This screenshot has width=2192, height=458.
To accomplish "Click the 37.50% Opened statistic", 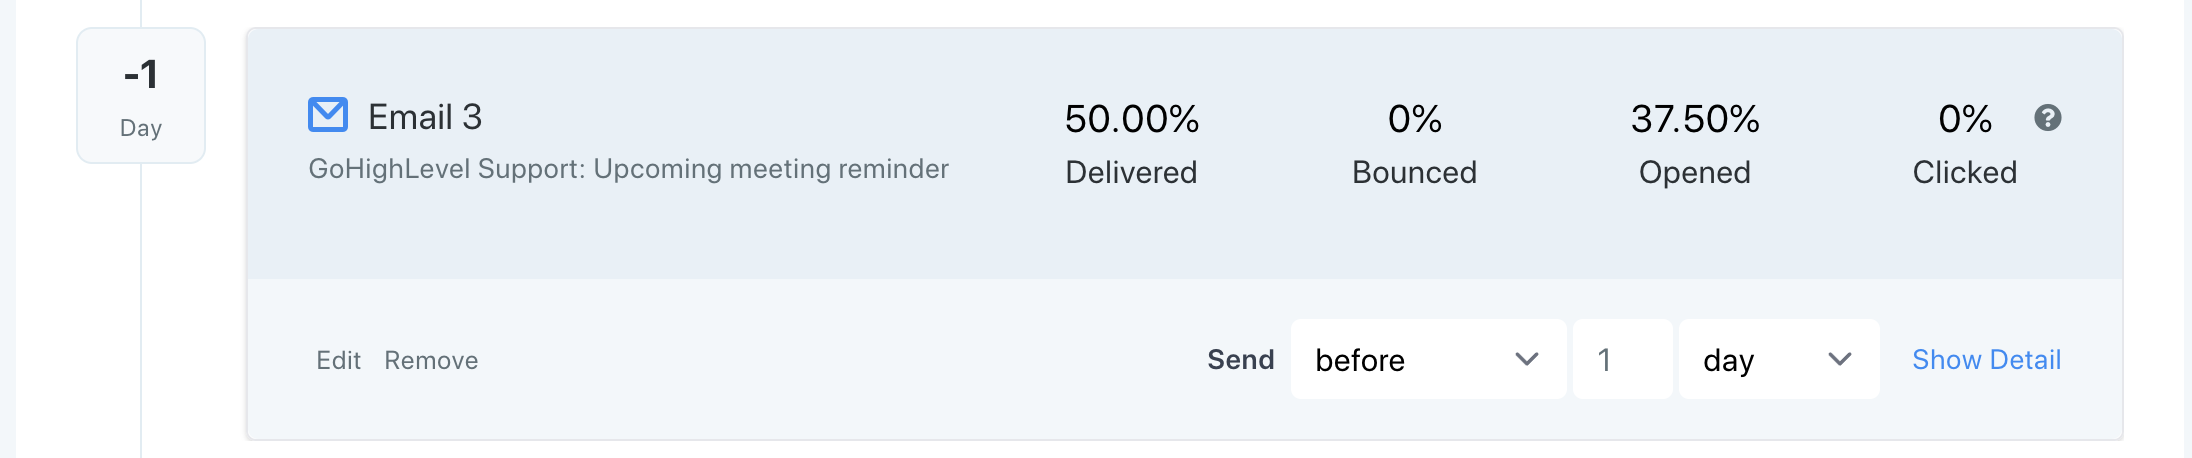I will click(1695, 120).
